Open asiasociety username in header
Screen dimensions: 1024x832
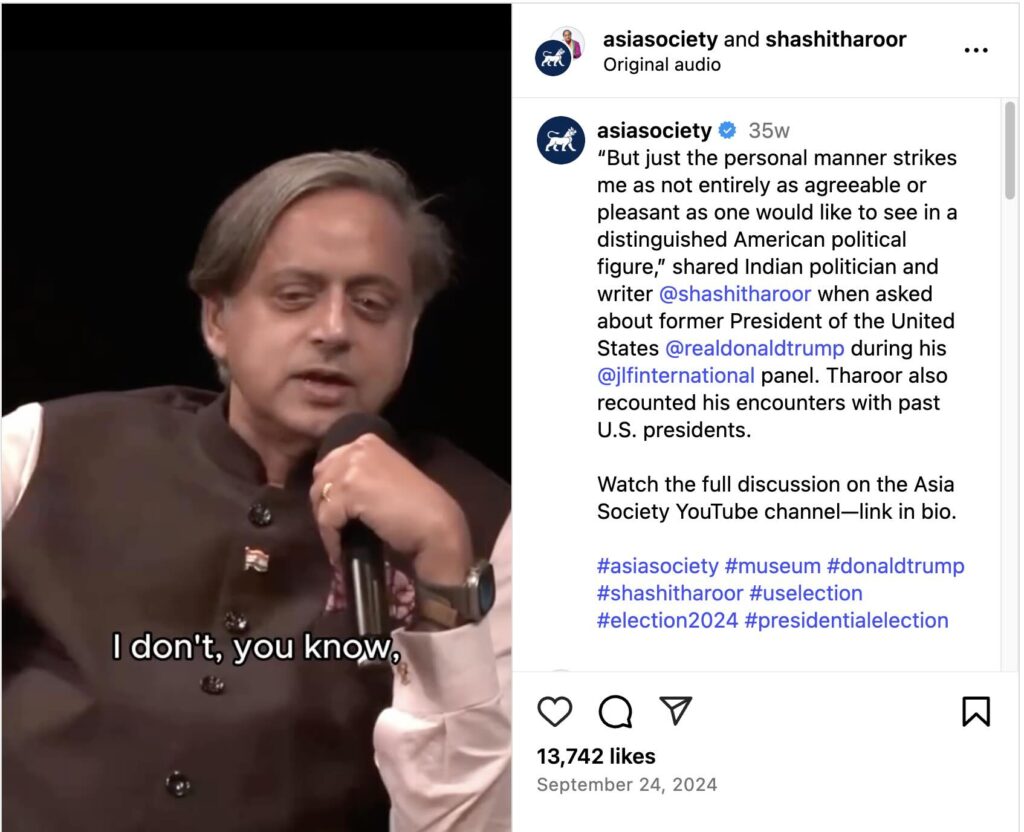coord(660,39)
